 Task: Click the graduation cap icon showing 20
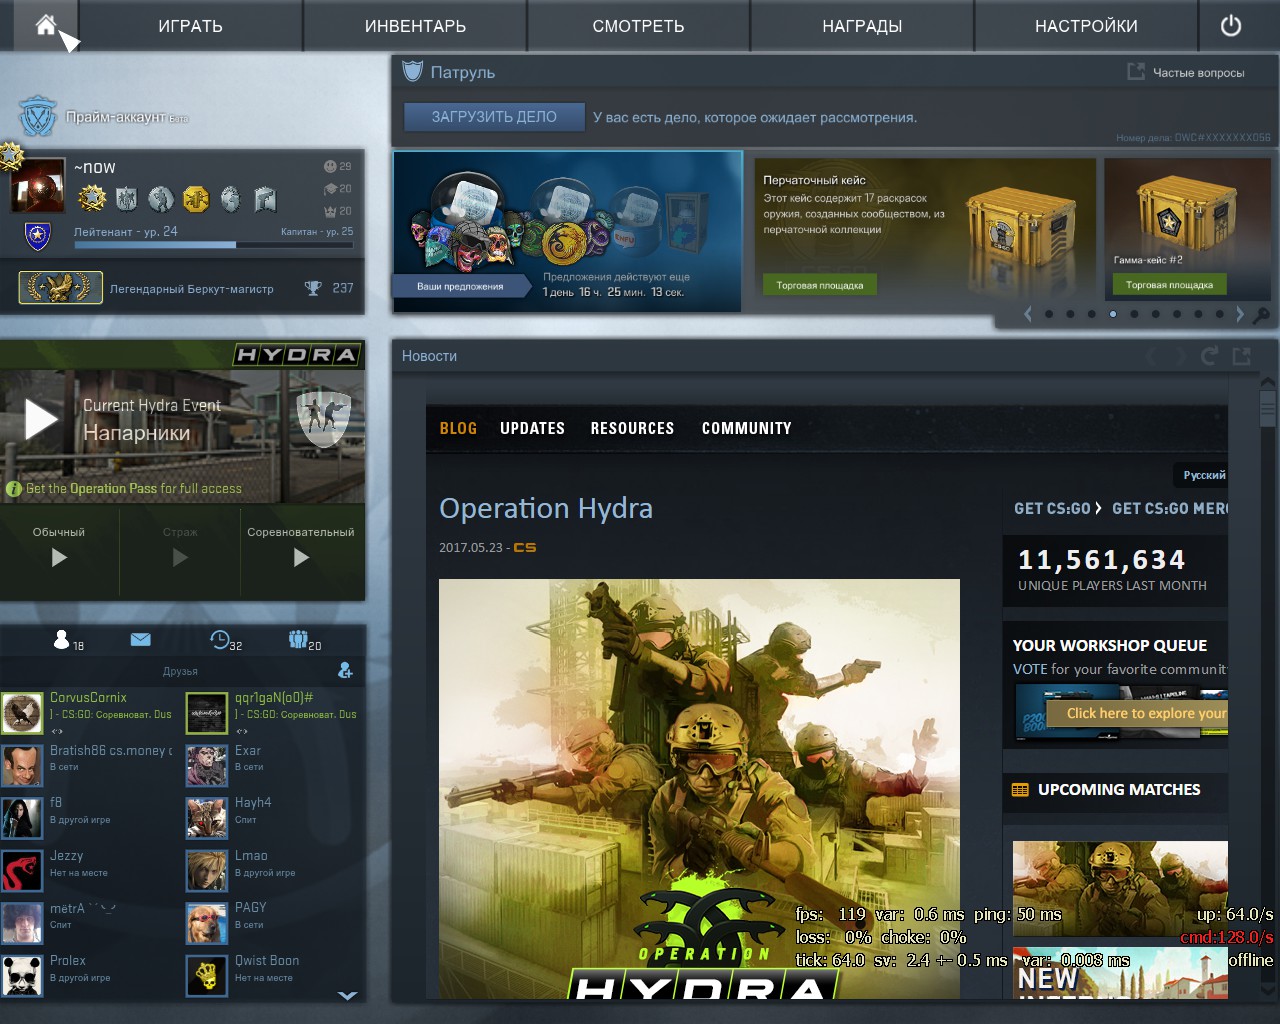(330, 188)
